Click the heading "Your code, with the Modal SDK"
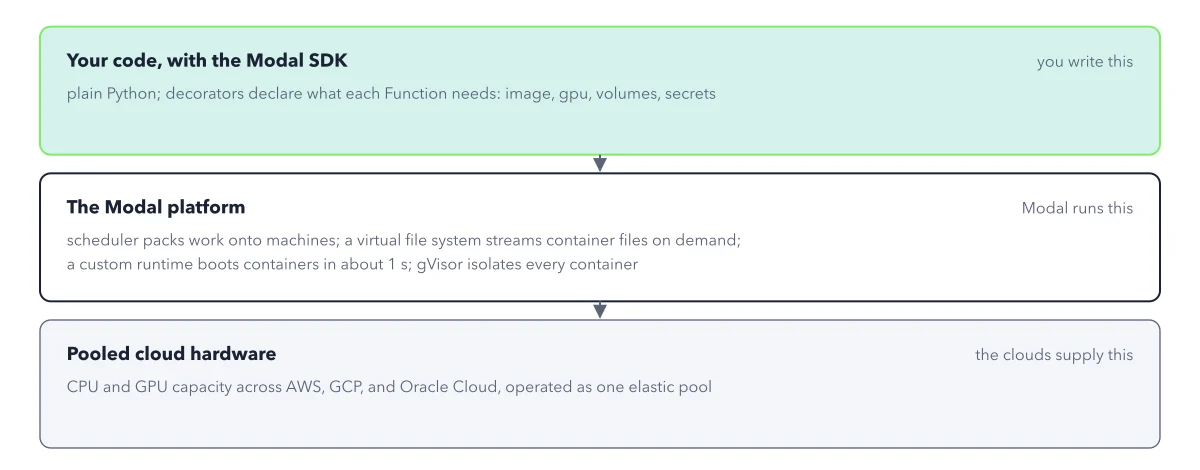The width and height of the screenshot is (1200, 470). coord(206,60)
